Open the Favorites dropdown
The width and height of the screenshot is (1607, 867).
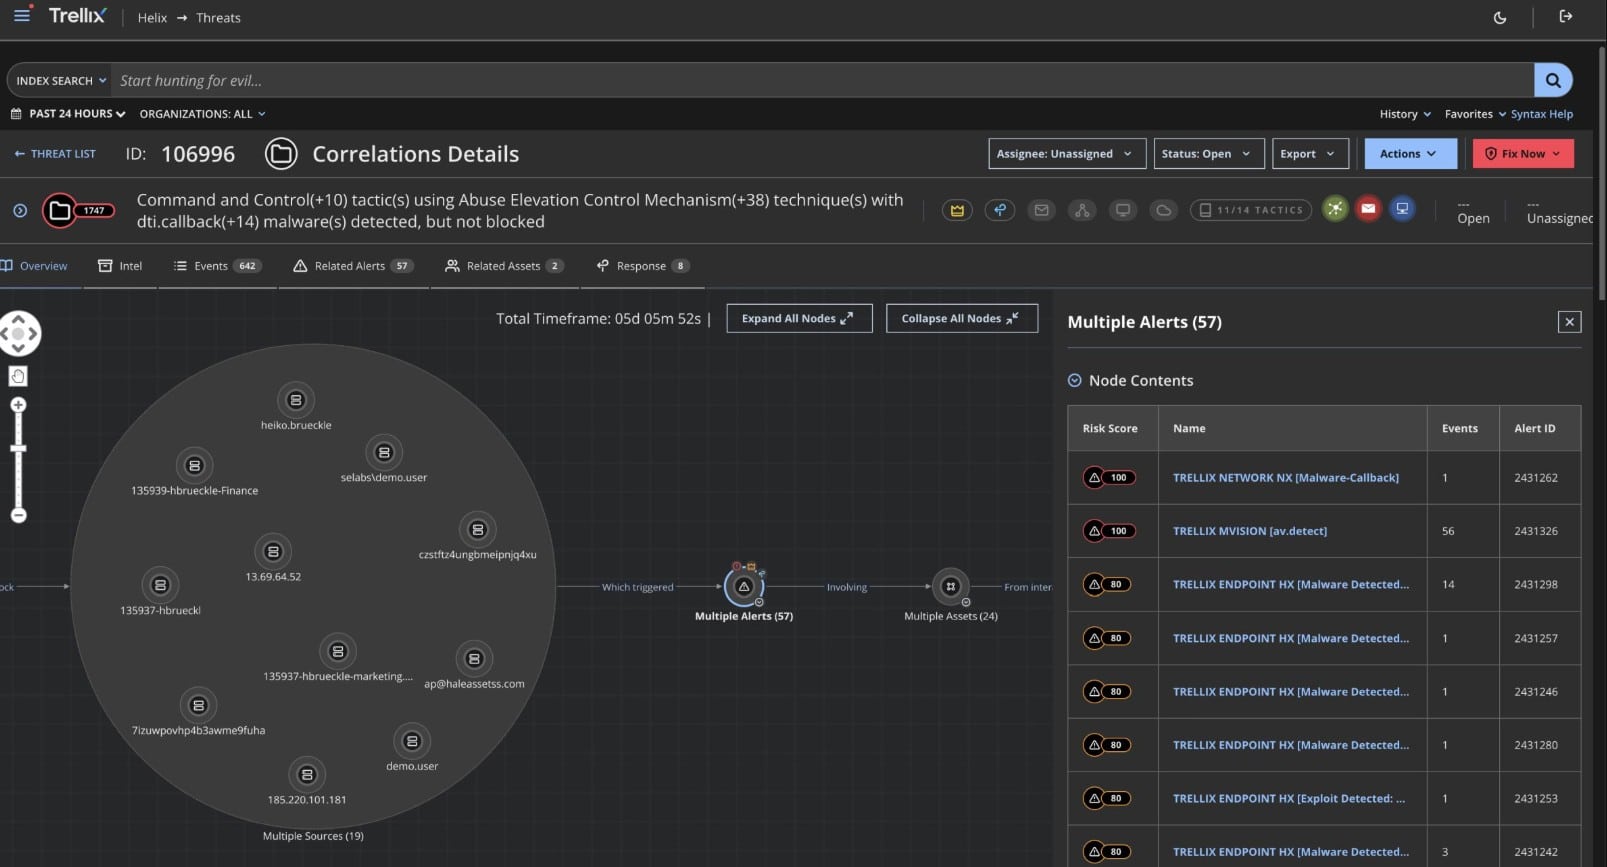click(x=1475, y=114)
